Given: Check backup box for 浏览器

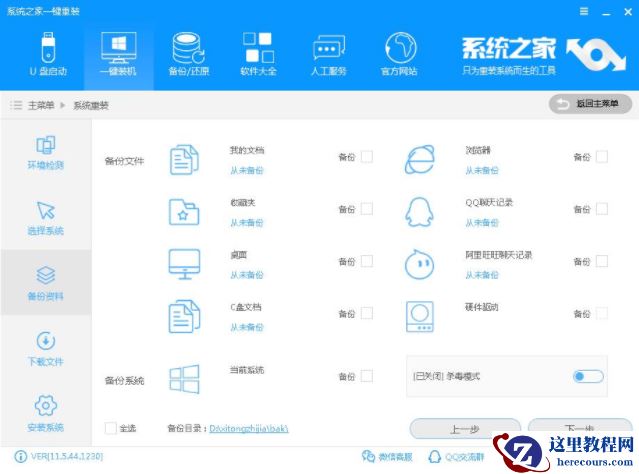Looking at the screenshot, I should (602, 157).
